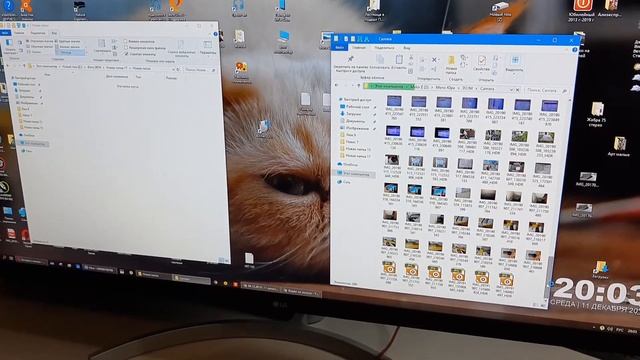Open the Жабра 25 стерео desktop folder
Screen dimensions: 640x360
click(597, 114)
